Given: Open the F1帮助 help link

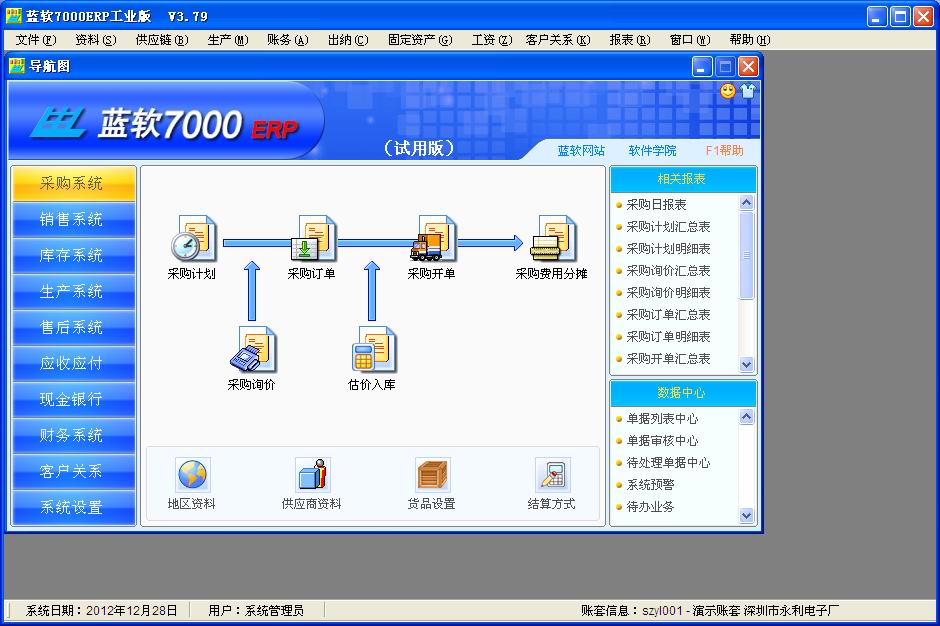Looking at the screenshot, I should point(724,151).
